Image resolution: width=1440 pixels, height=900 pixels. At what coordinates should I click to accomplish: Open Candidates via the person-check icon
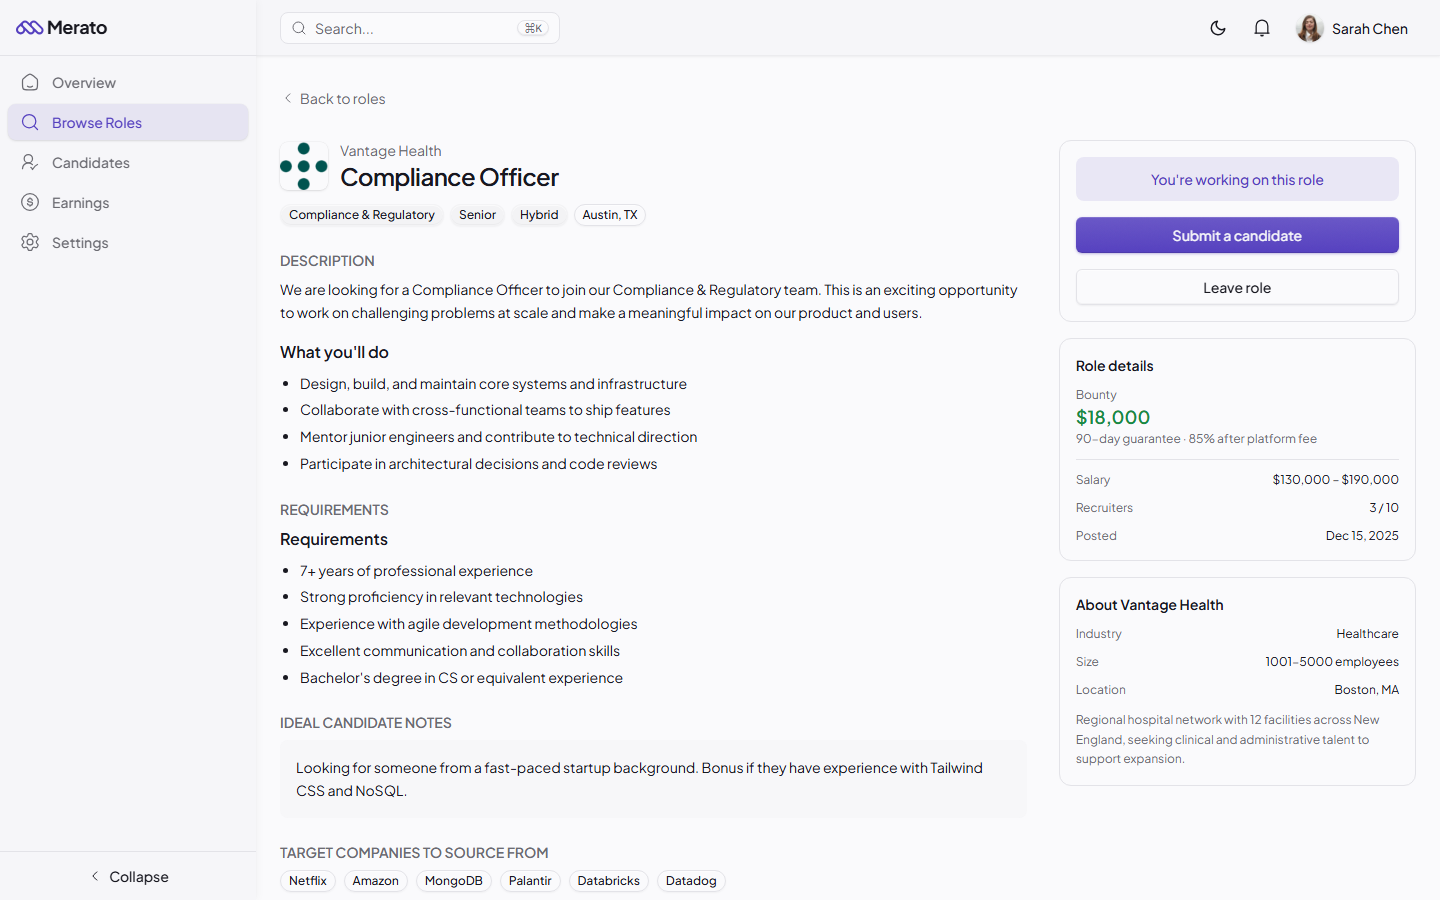click(x=30, y=162)
